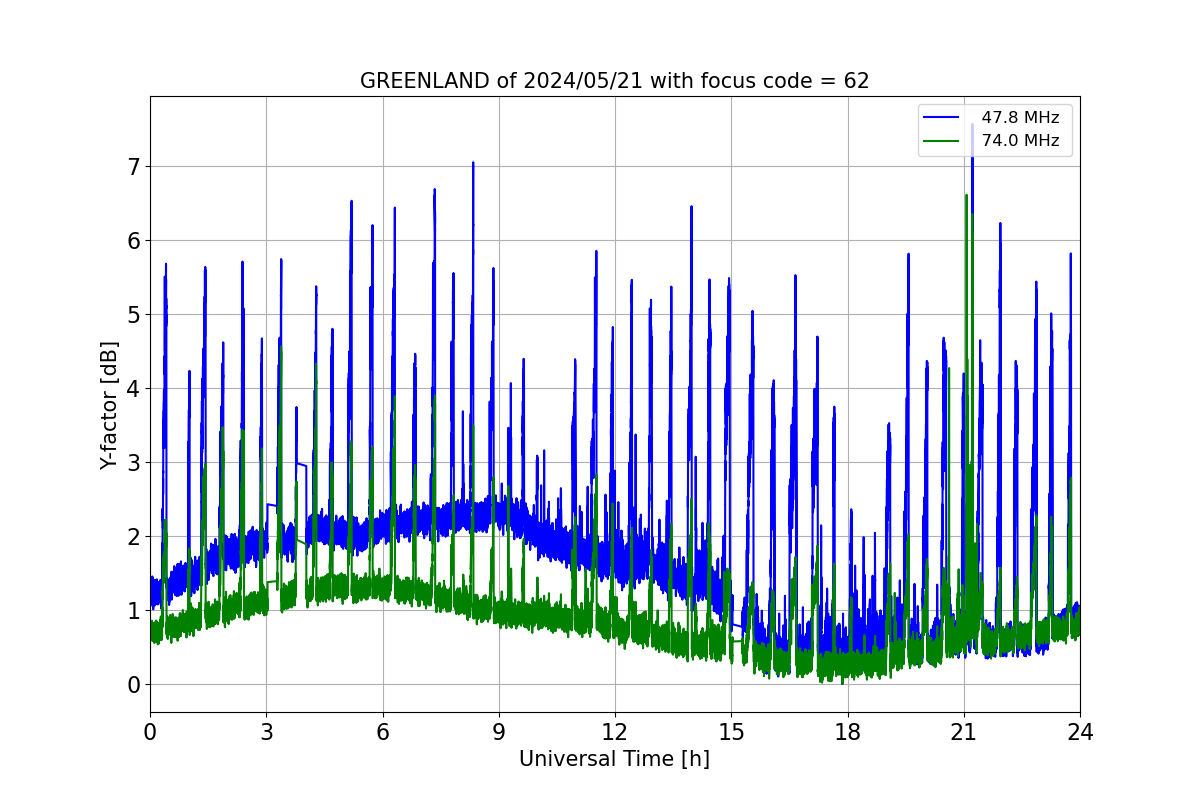This screenshot has width=1200, height=800.
Task: Click x-axis tick label 3
Action: pyautogui.click(x=266, y=732)
